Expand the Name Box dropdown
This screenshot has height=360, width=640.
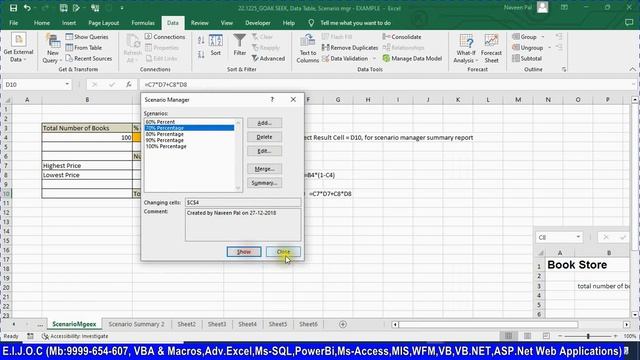pyautogui.click(x=67, y=84)
